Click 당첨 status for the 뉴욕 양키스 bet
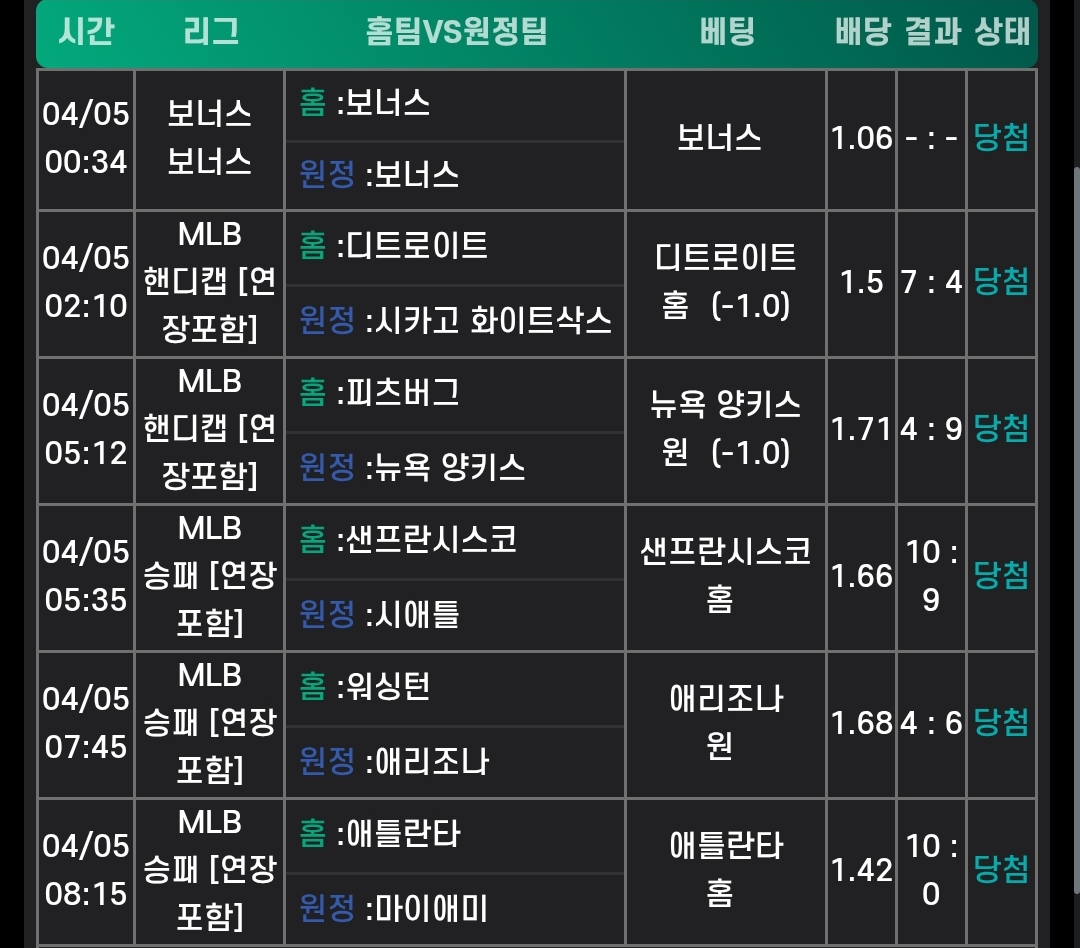This screenshot has width=1080, height=948. click(1001, 429)
